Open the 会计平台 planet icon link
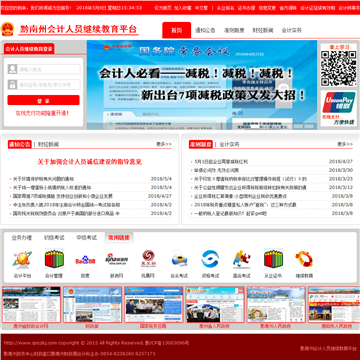Viewport: 360px width, 360px height. pyautogui.click(x=22, y=260)
